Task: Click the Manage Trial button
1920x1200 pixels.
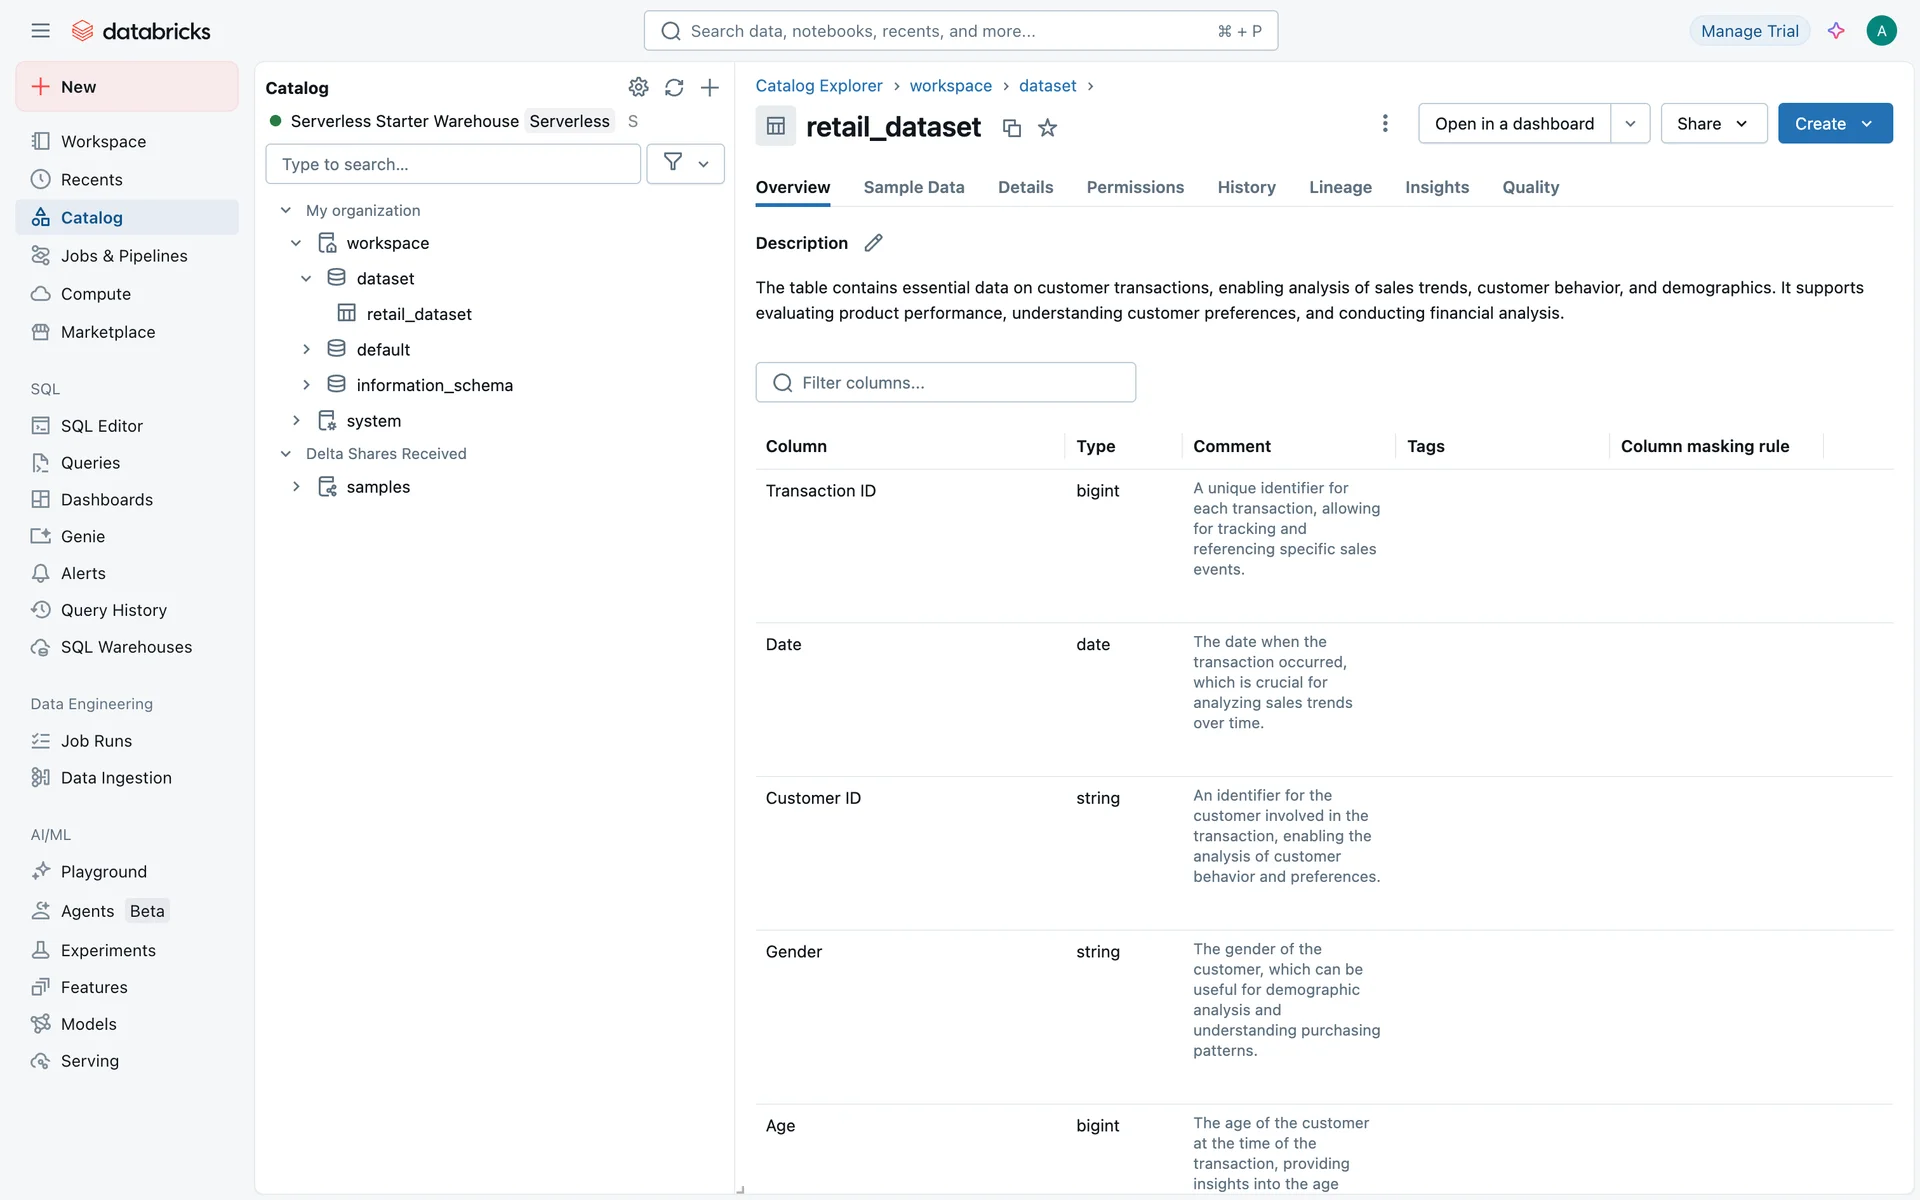Action: pos(1749,31)
